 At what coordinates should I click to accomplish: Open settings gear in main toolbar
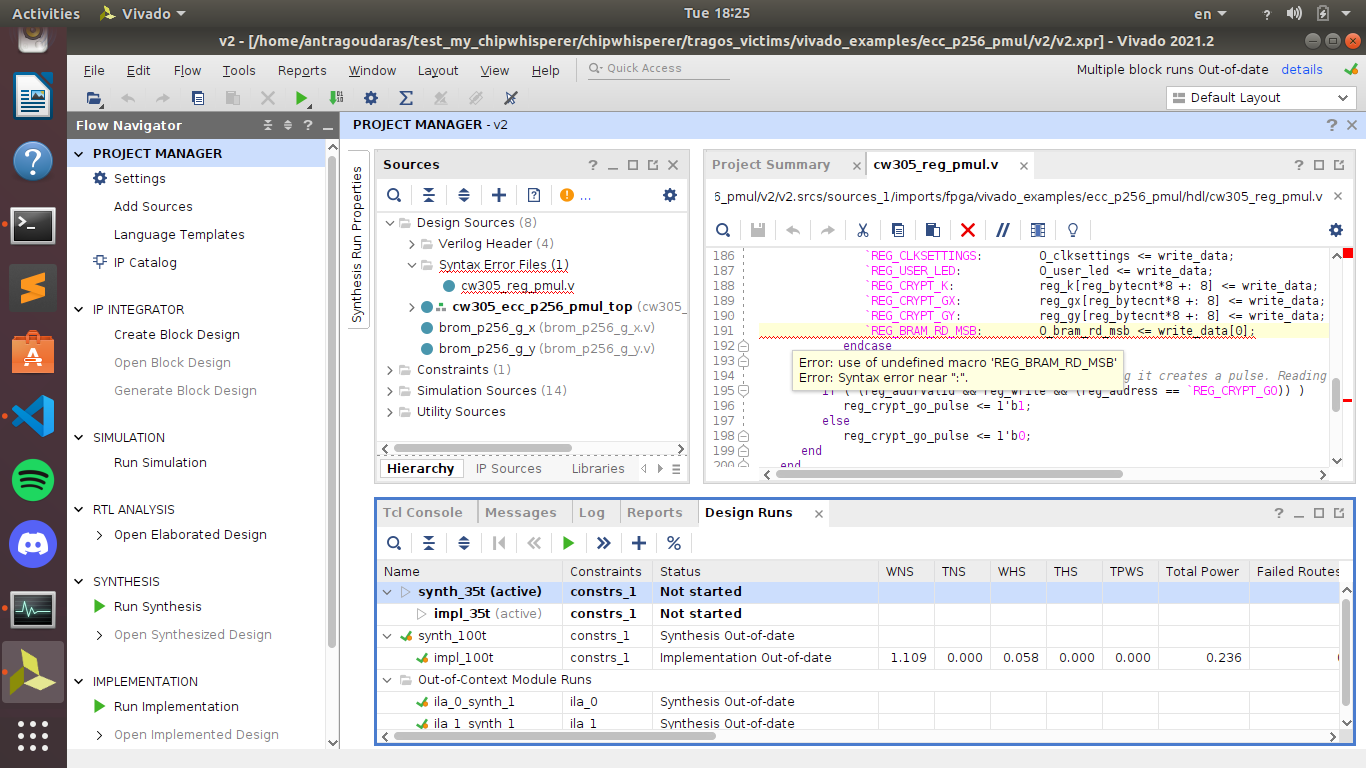(x=371, y=98)
